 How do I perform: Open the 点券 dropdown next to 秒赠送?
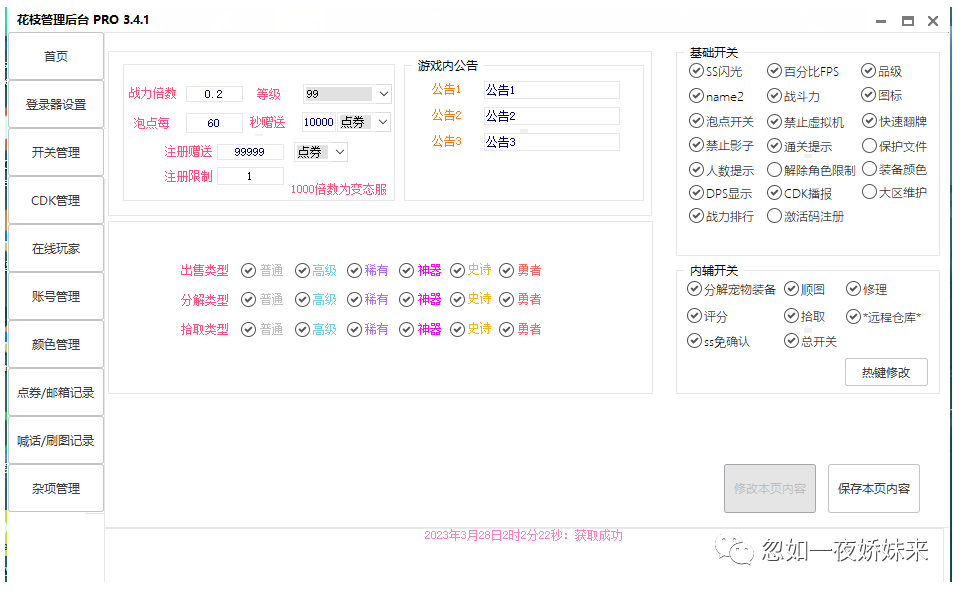382,122
